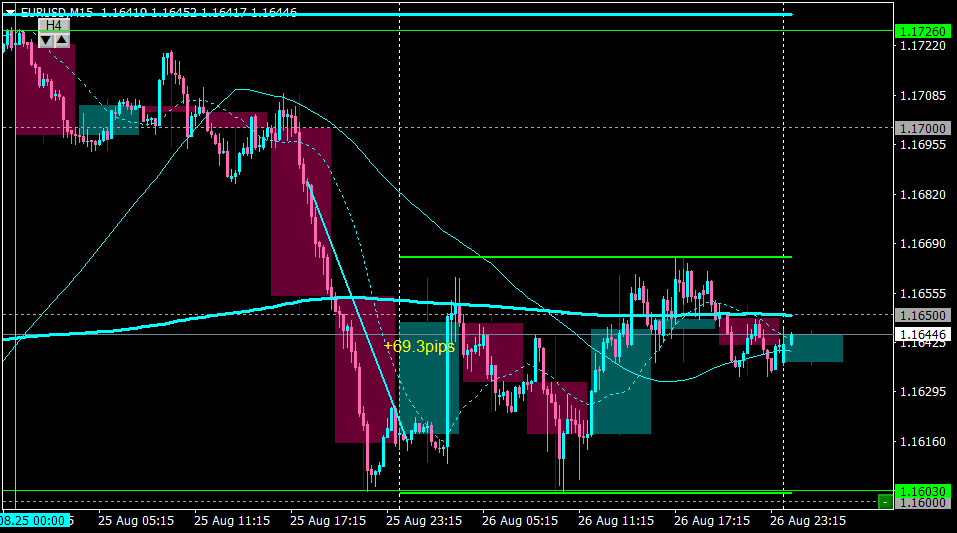Click the green 1.16030 price label
Viewport: 957px width, 533px height.
[x=923, y=491]
